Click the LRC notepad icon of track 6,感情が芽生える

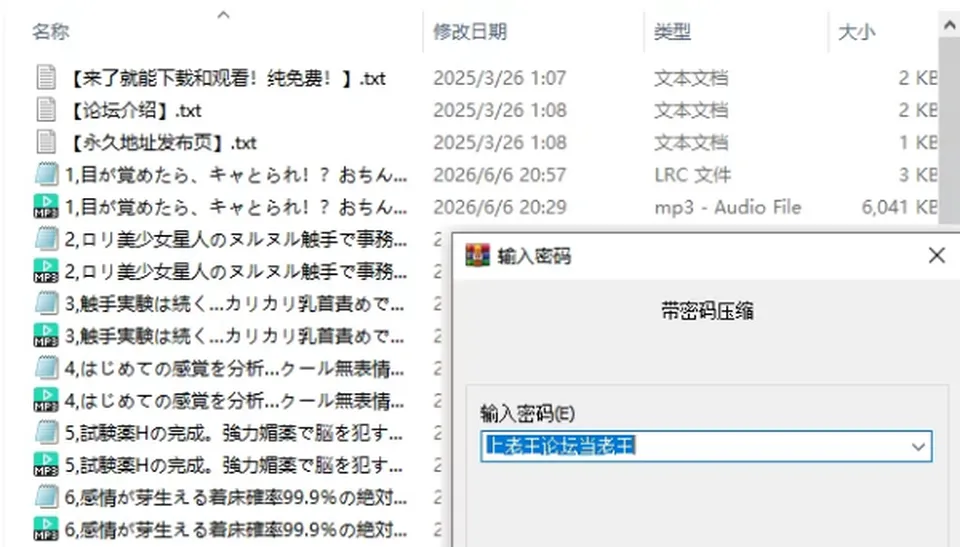point(46,497)
